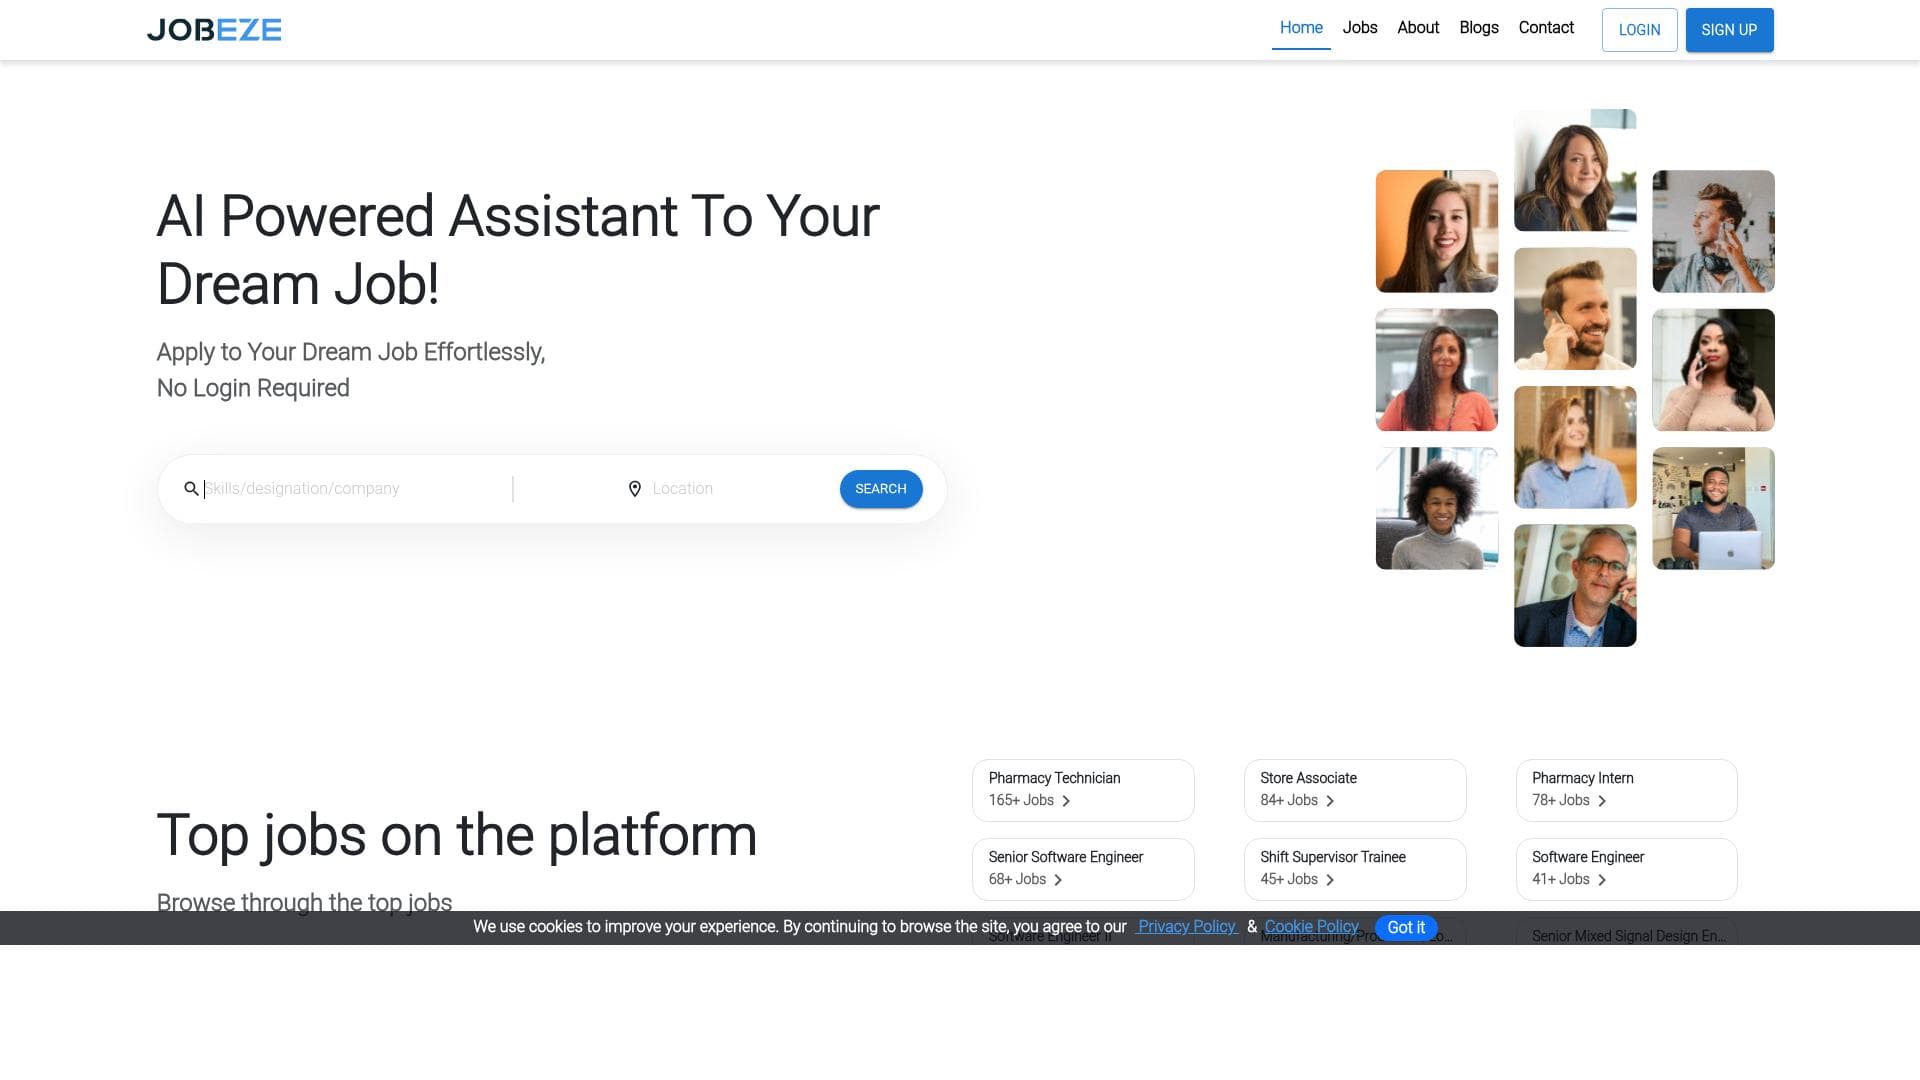Open the SIGN UP page
This screenshot has width=1920, height=1080.
pyautogui.click(x=1729, y=29)
